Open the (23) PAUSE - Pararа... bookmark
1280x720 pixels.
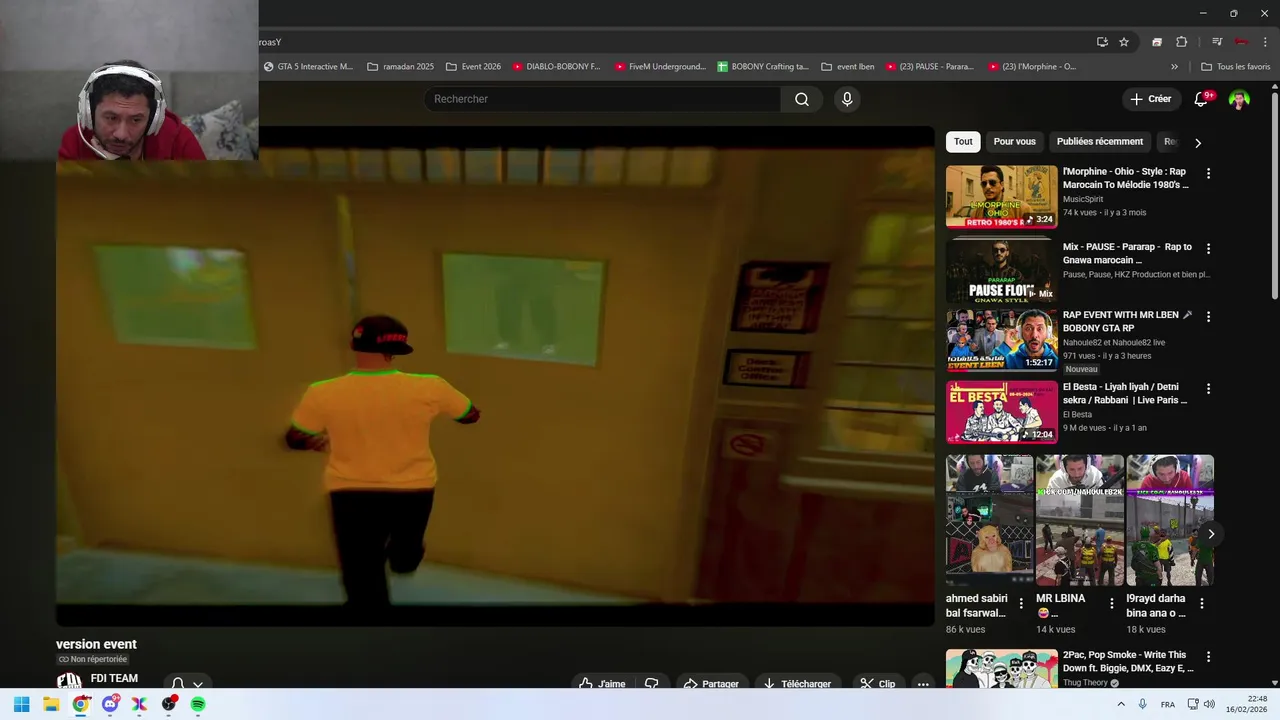coord(929,67)
